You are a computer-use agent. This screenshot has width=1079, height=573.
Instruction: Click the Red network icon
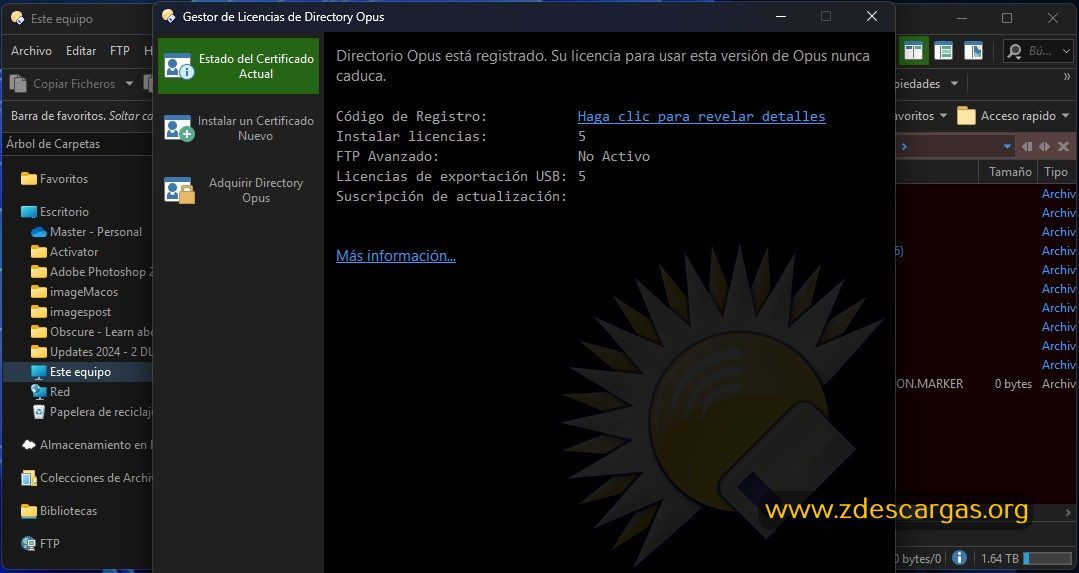pyautogui.click(x=39, y=391)
